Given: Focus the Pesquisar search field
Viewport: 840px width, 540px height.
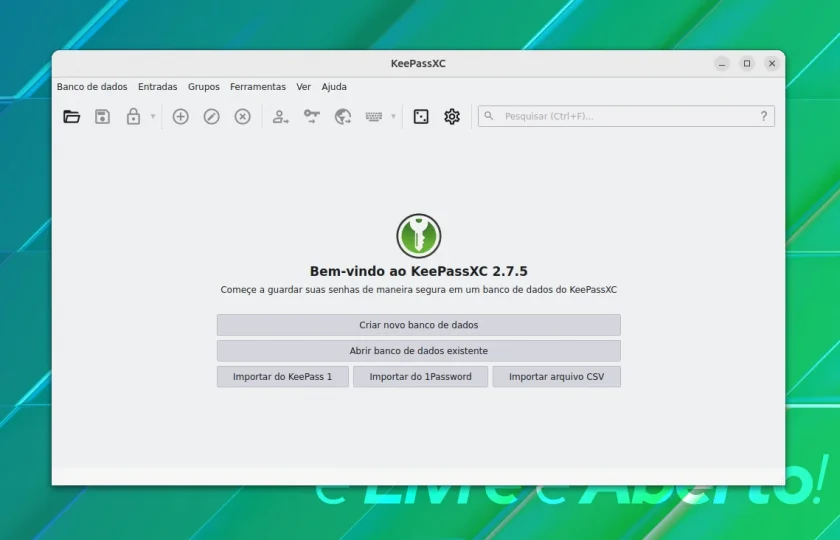Looking at the screenshot, I should pyautogui.click(x=626, y=116).
